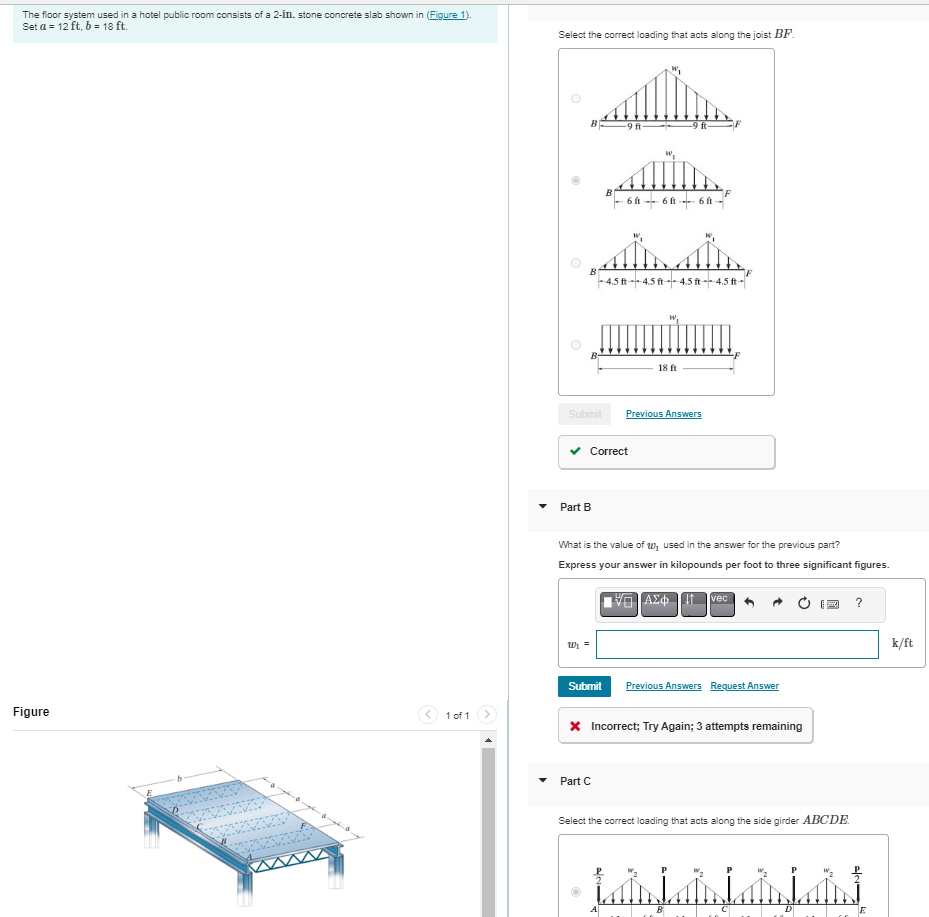Click the vec toolbar button
Image resolution: width=929 pixels, height=917 pixels.
[722, 604]
